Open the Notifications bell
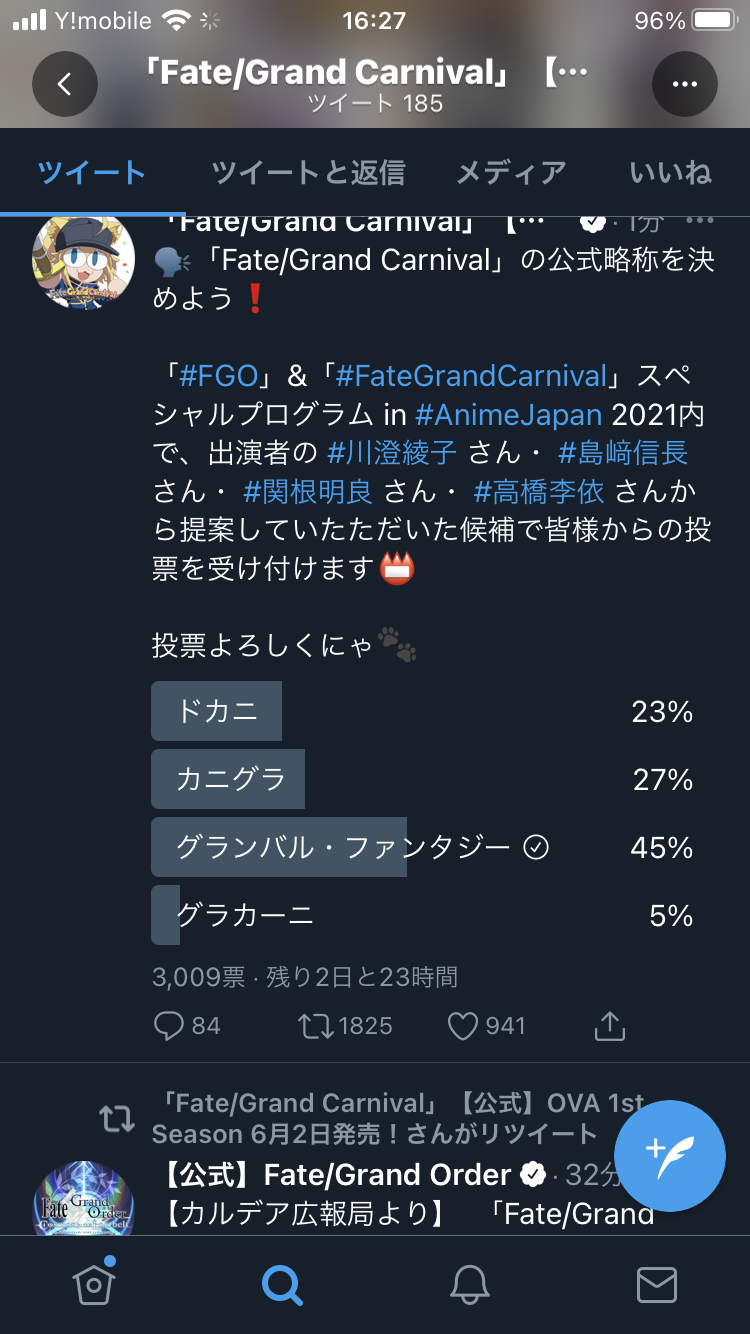Viewport: 750px width, 1334px height. (x=469, y=1284)
